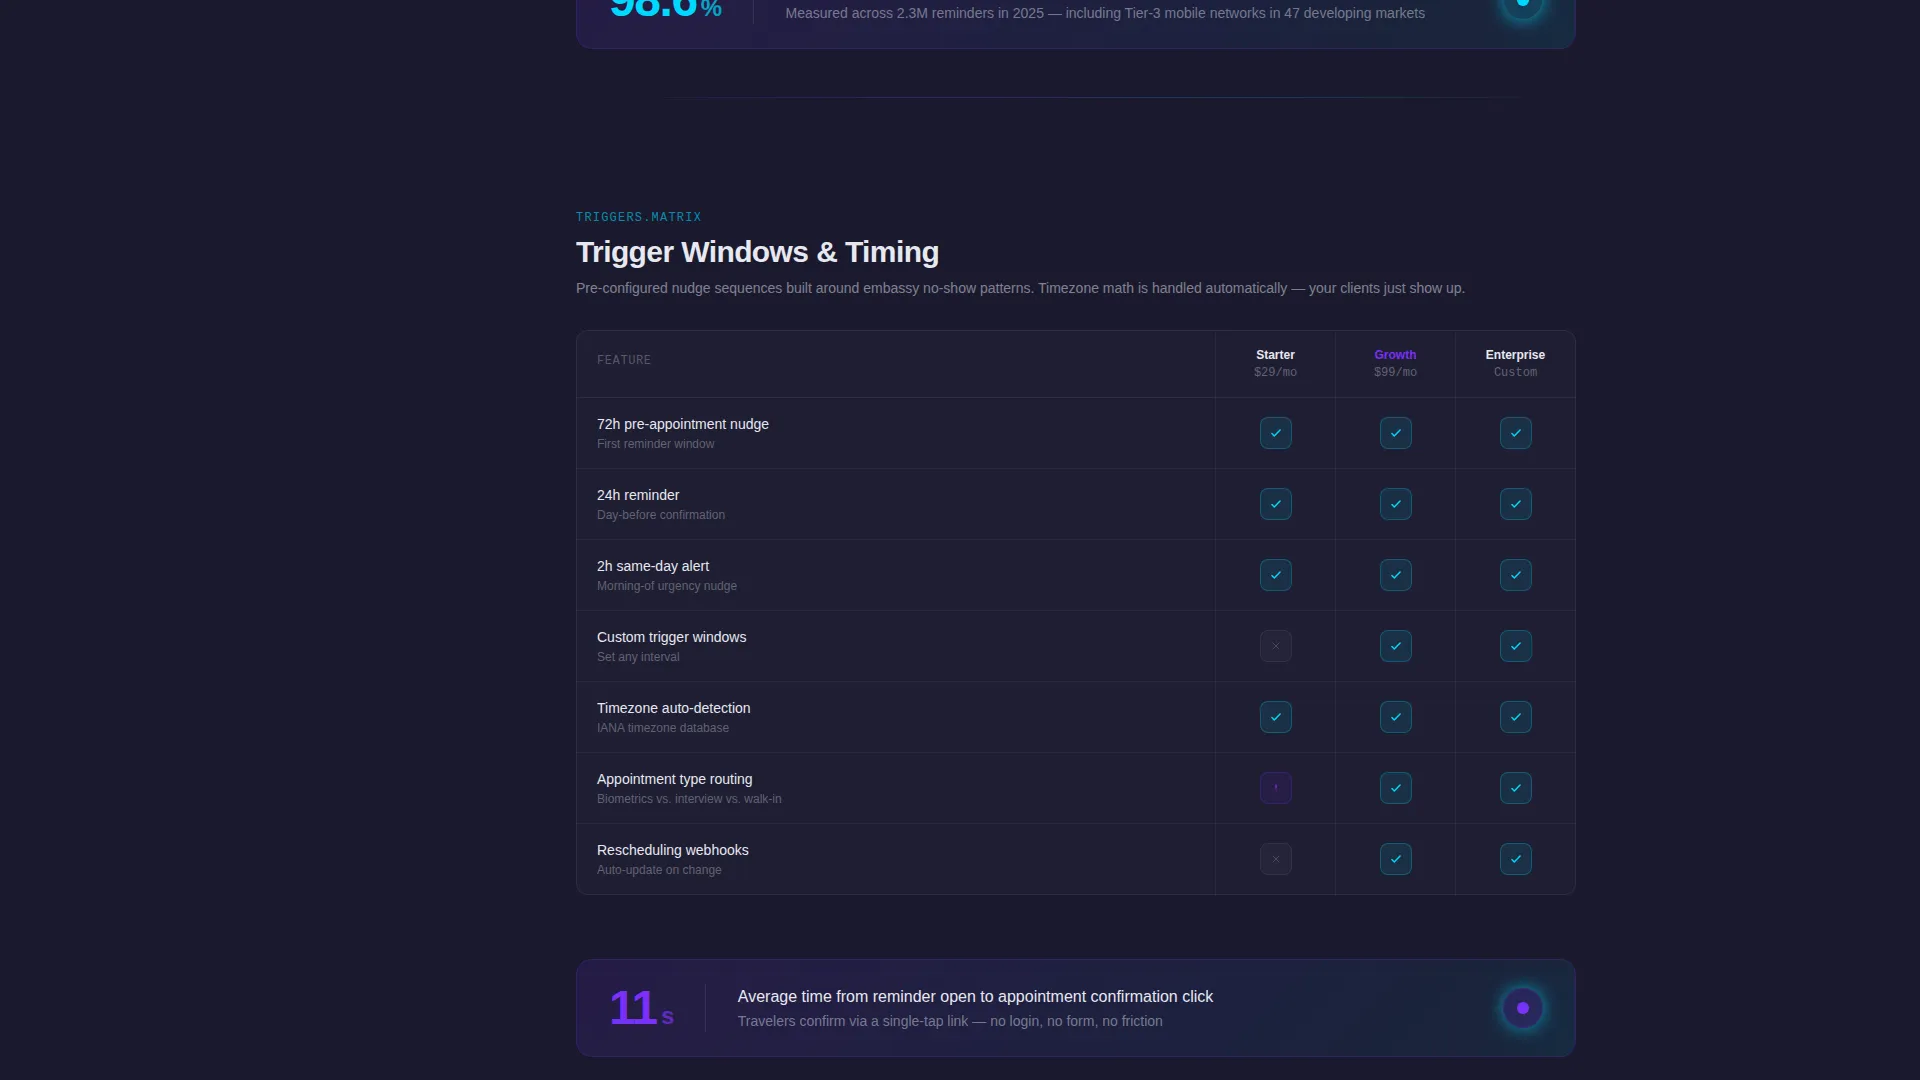Click 'Day-before confirmation' subtext
Screen dimensions: 1920x1080
click(x=661, y=515)
